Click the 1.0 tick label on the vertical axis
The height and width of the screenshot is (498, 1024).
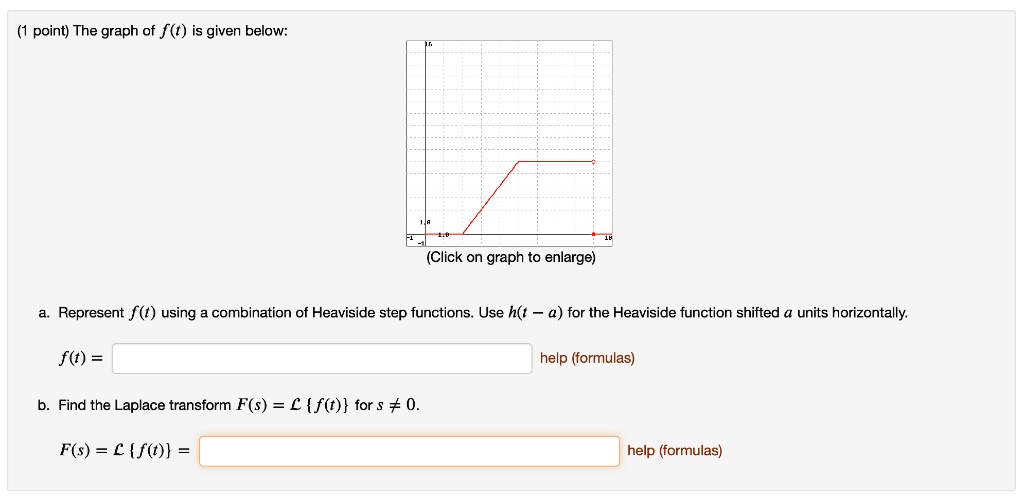click(425, 223)
